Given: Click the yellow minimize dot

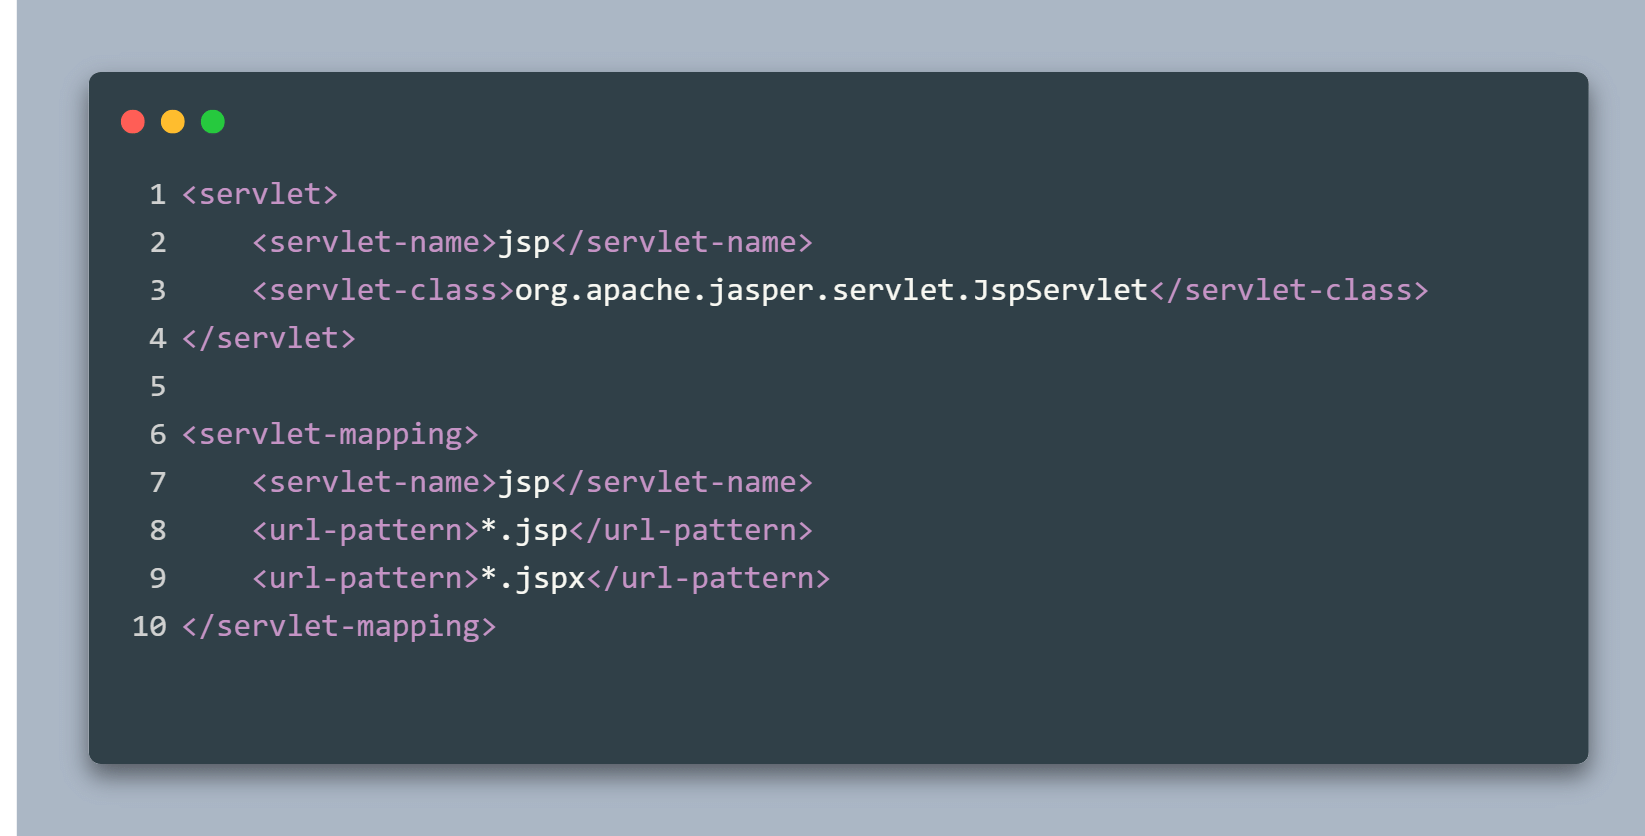Looking at the screenshot, I should [173, 122].
